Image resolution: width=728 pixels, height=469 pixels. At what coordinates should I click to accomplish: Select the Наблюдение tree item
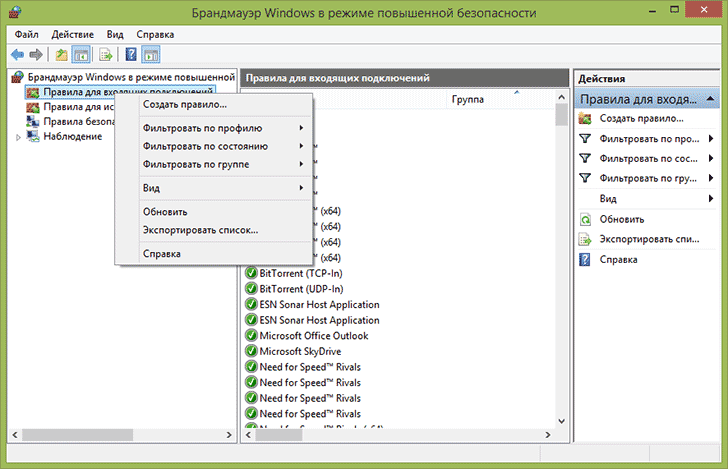(72, 137)
